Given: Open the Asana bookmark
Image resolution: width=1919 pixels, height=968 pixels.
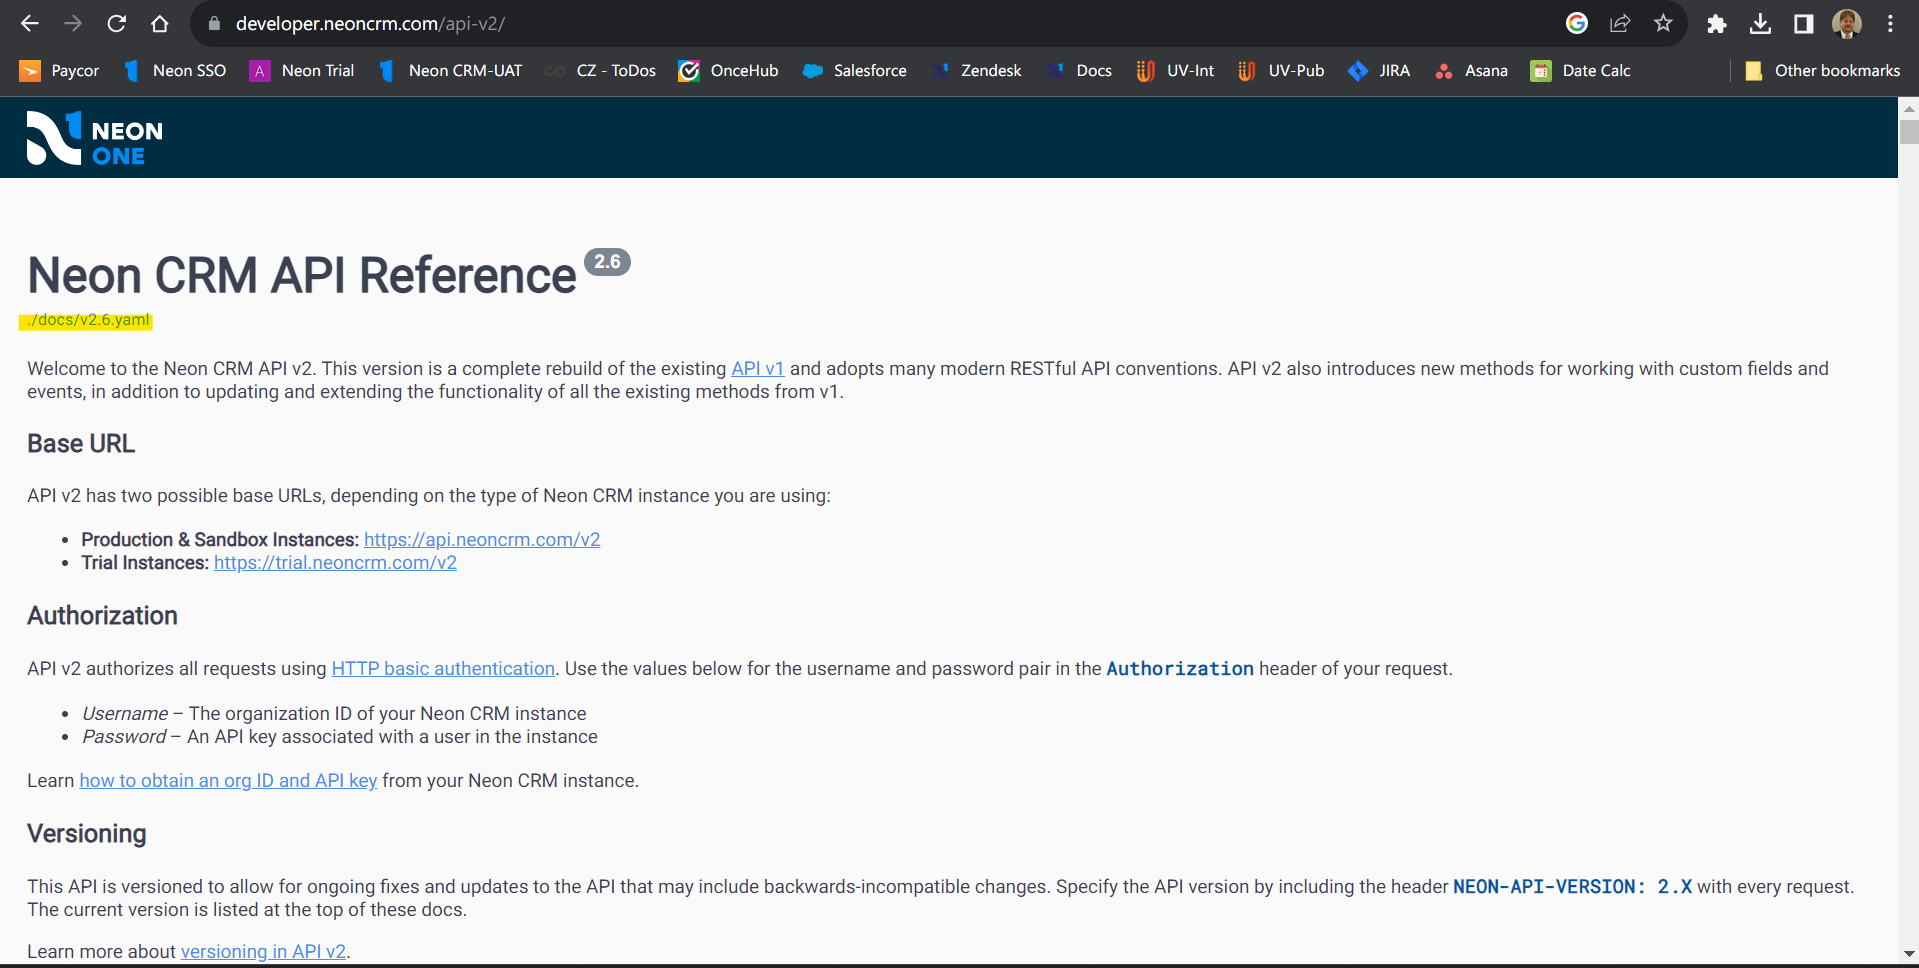Looking at the screenshot, I should click(1471, 71).
